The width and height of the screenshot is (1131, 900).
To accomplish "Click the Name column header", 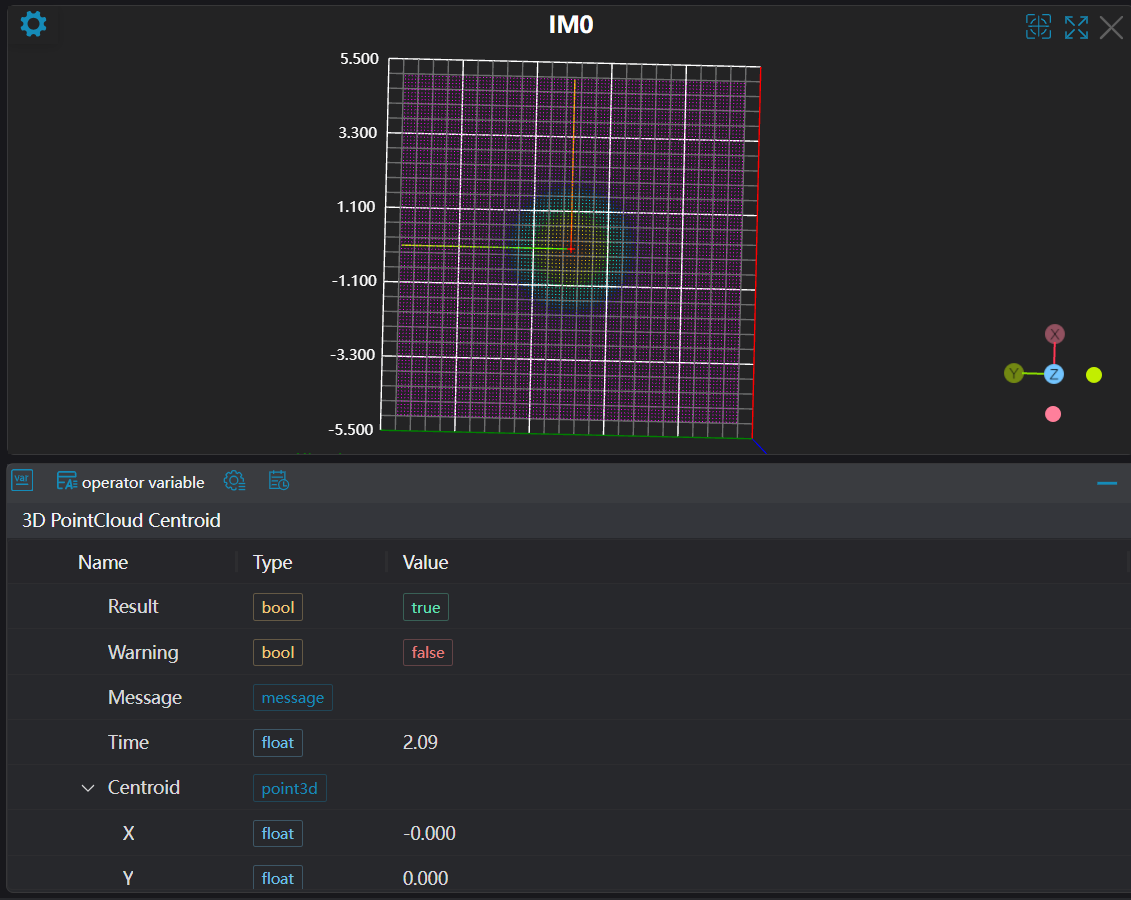I will (x=103, y=562).
